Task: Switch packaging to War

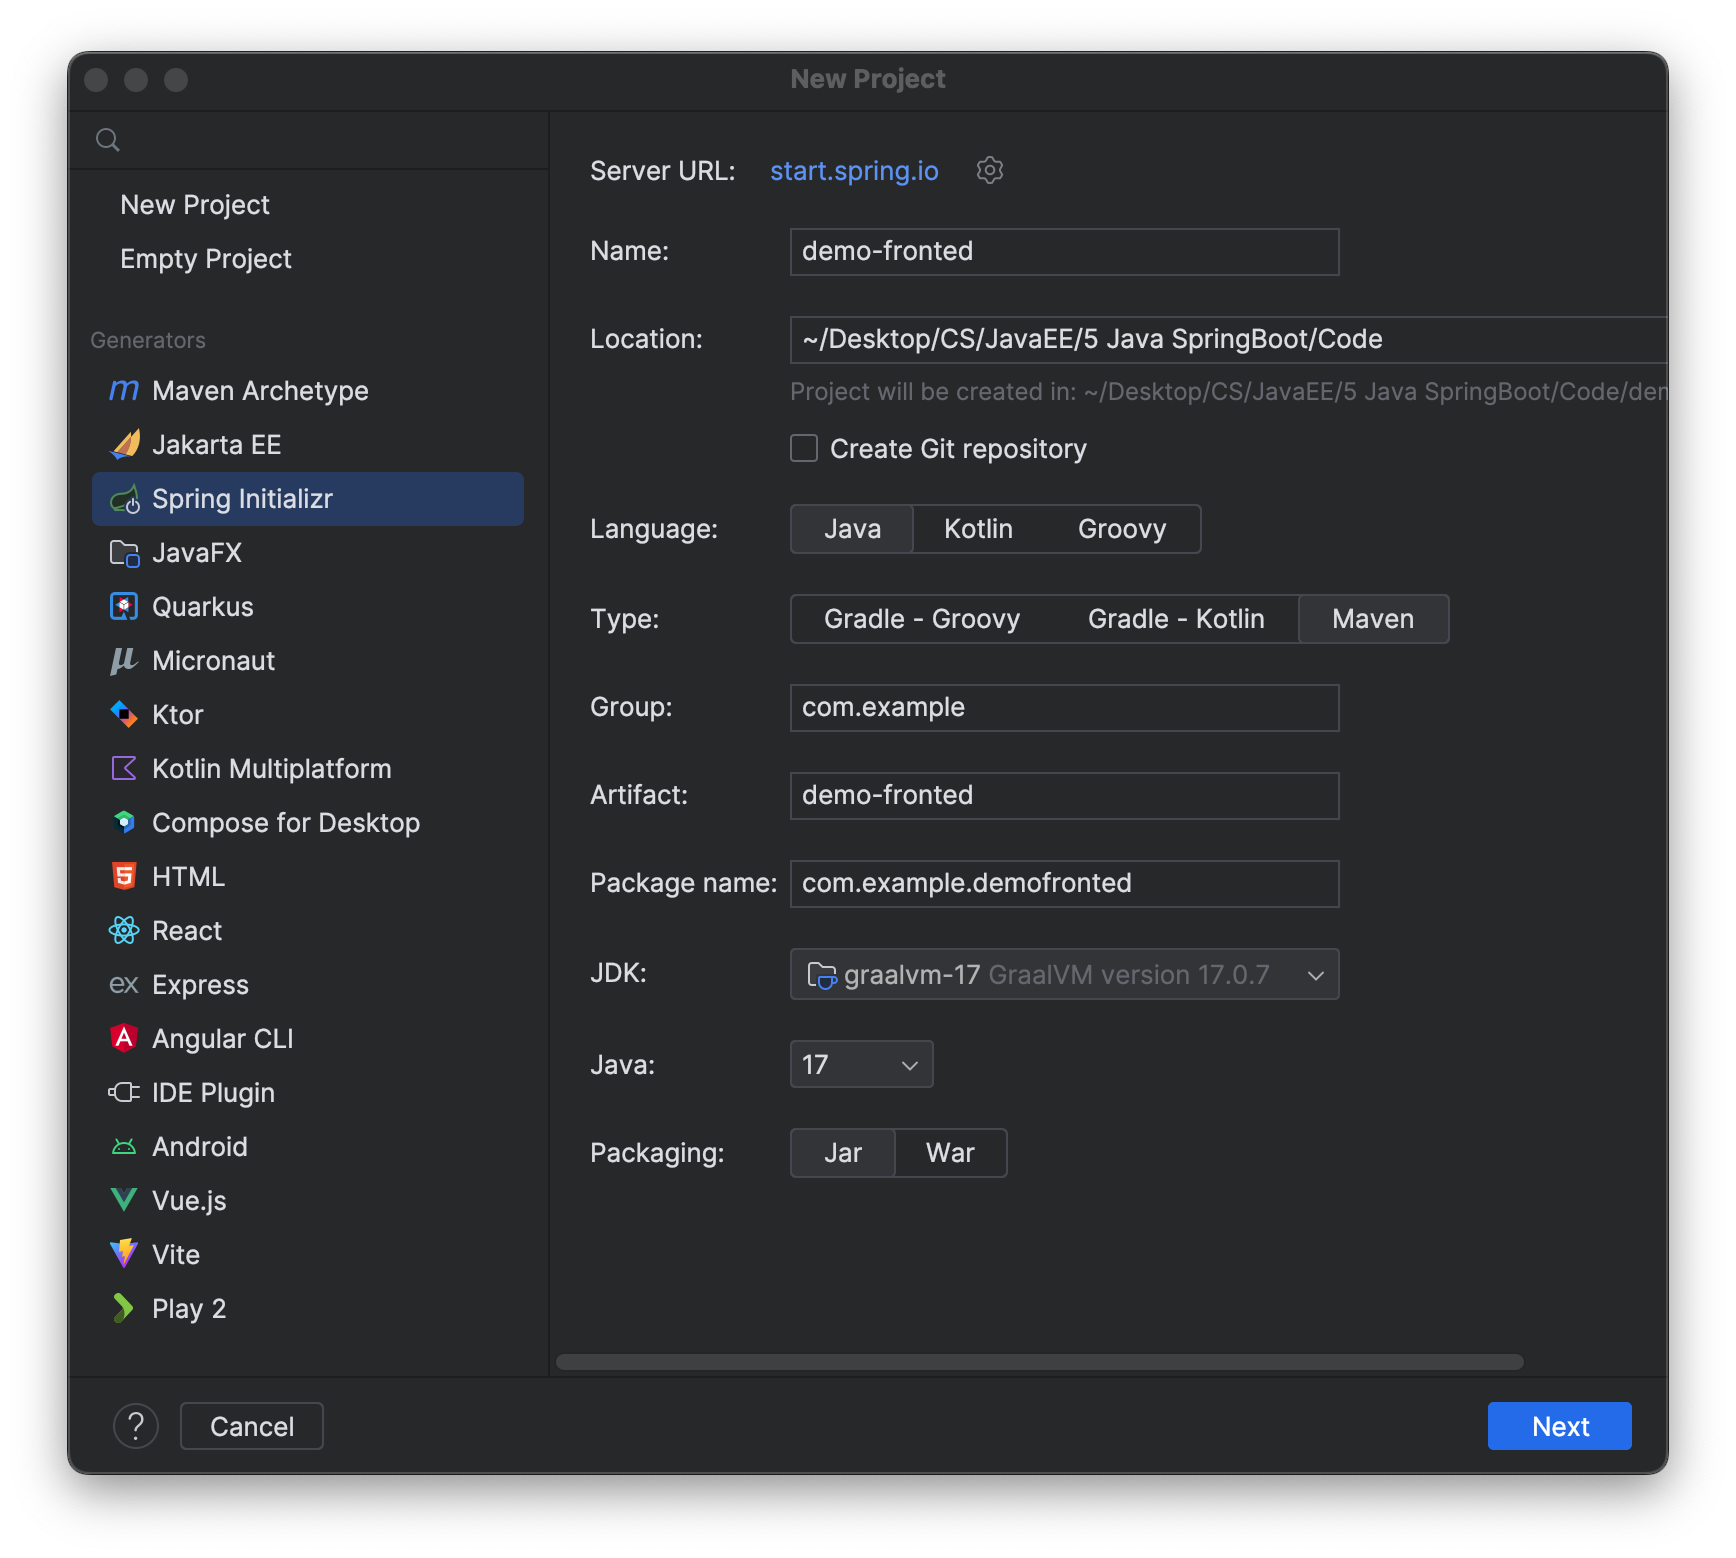Action: (x=949, y=1152)
